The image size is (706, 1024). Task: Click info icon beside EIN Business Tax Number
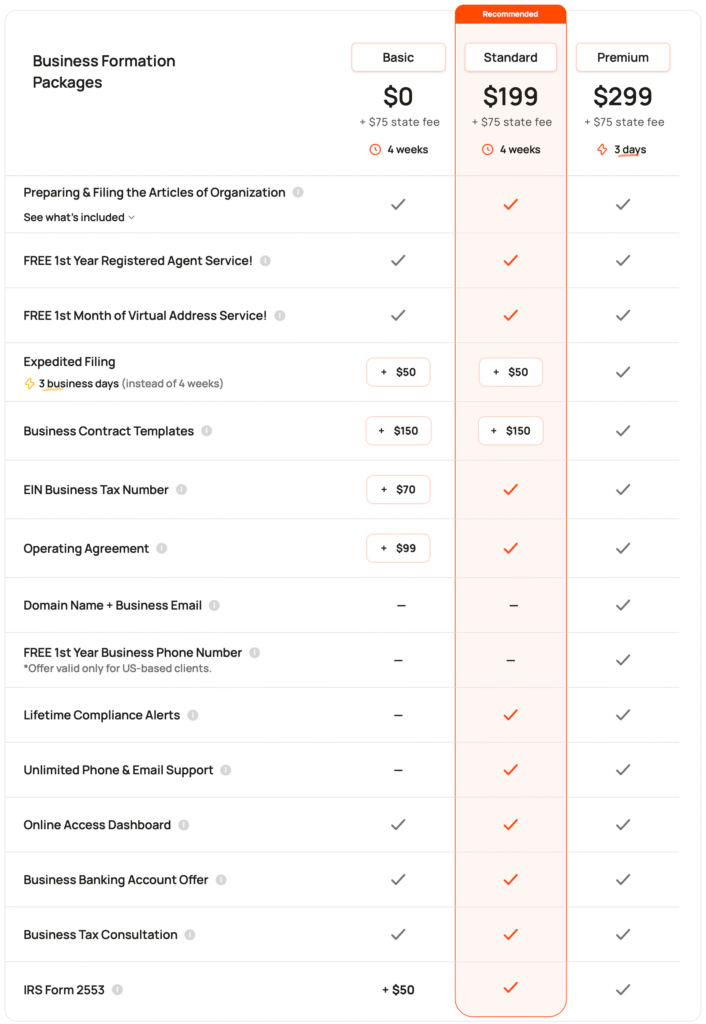tap(180, 490)
